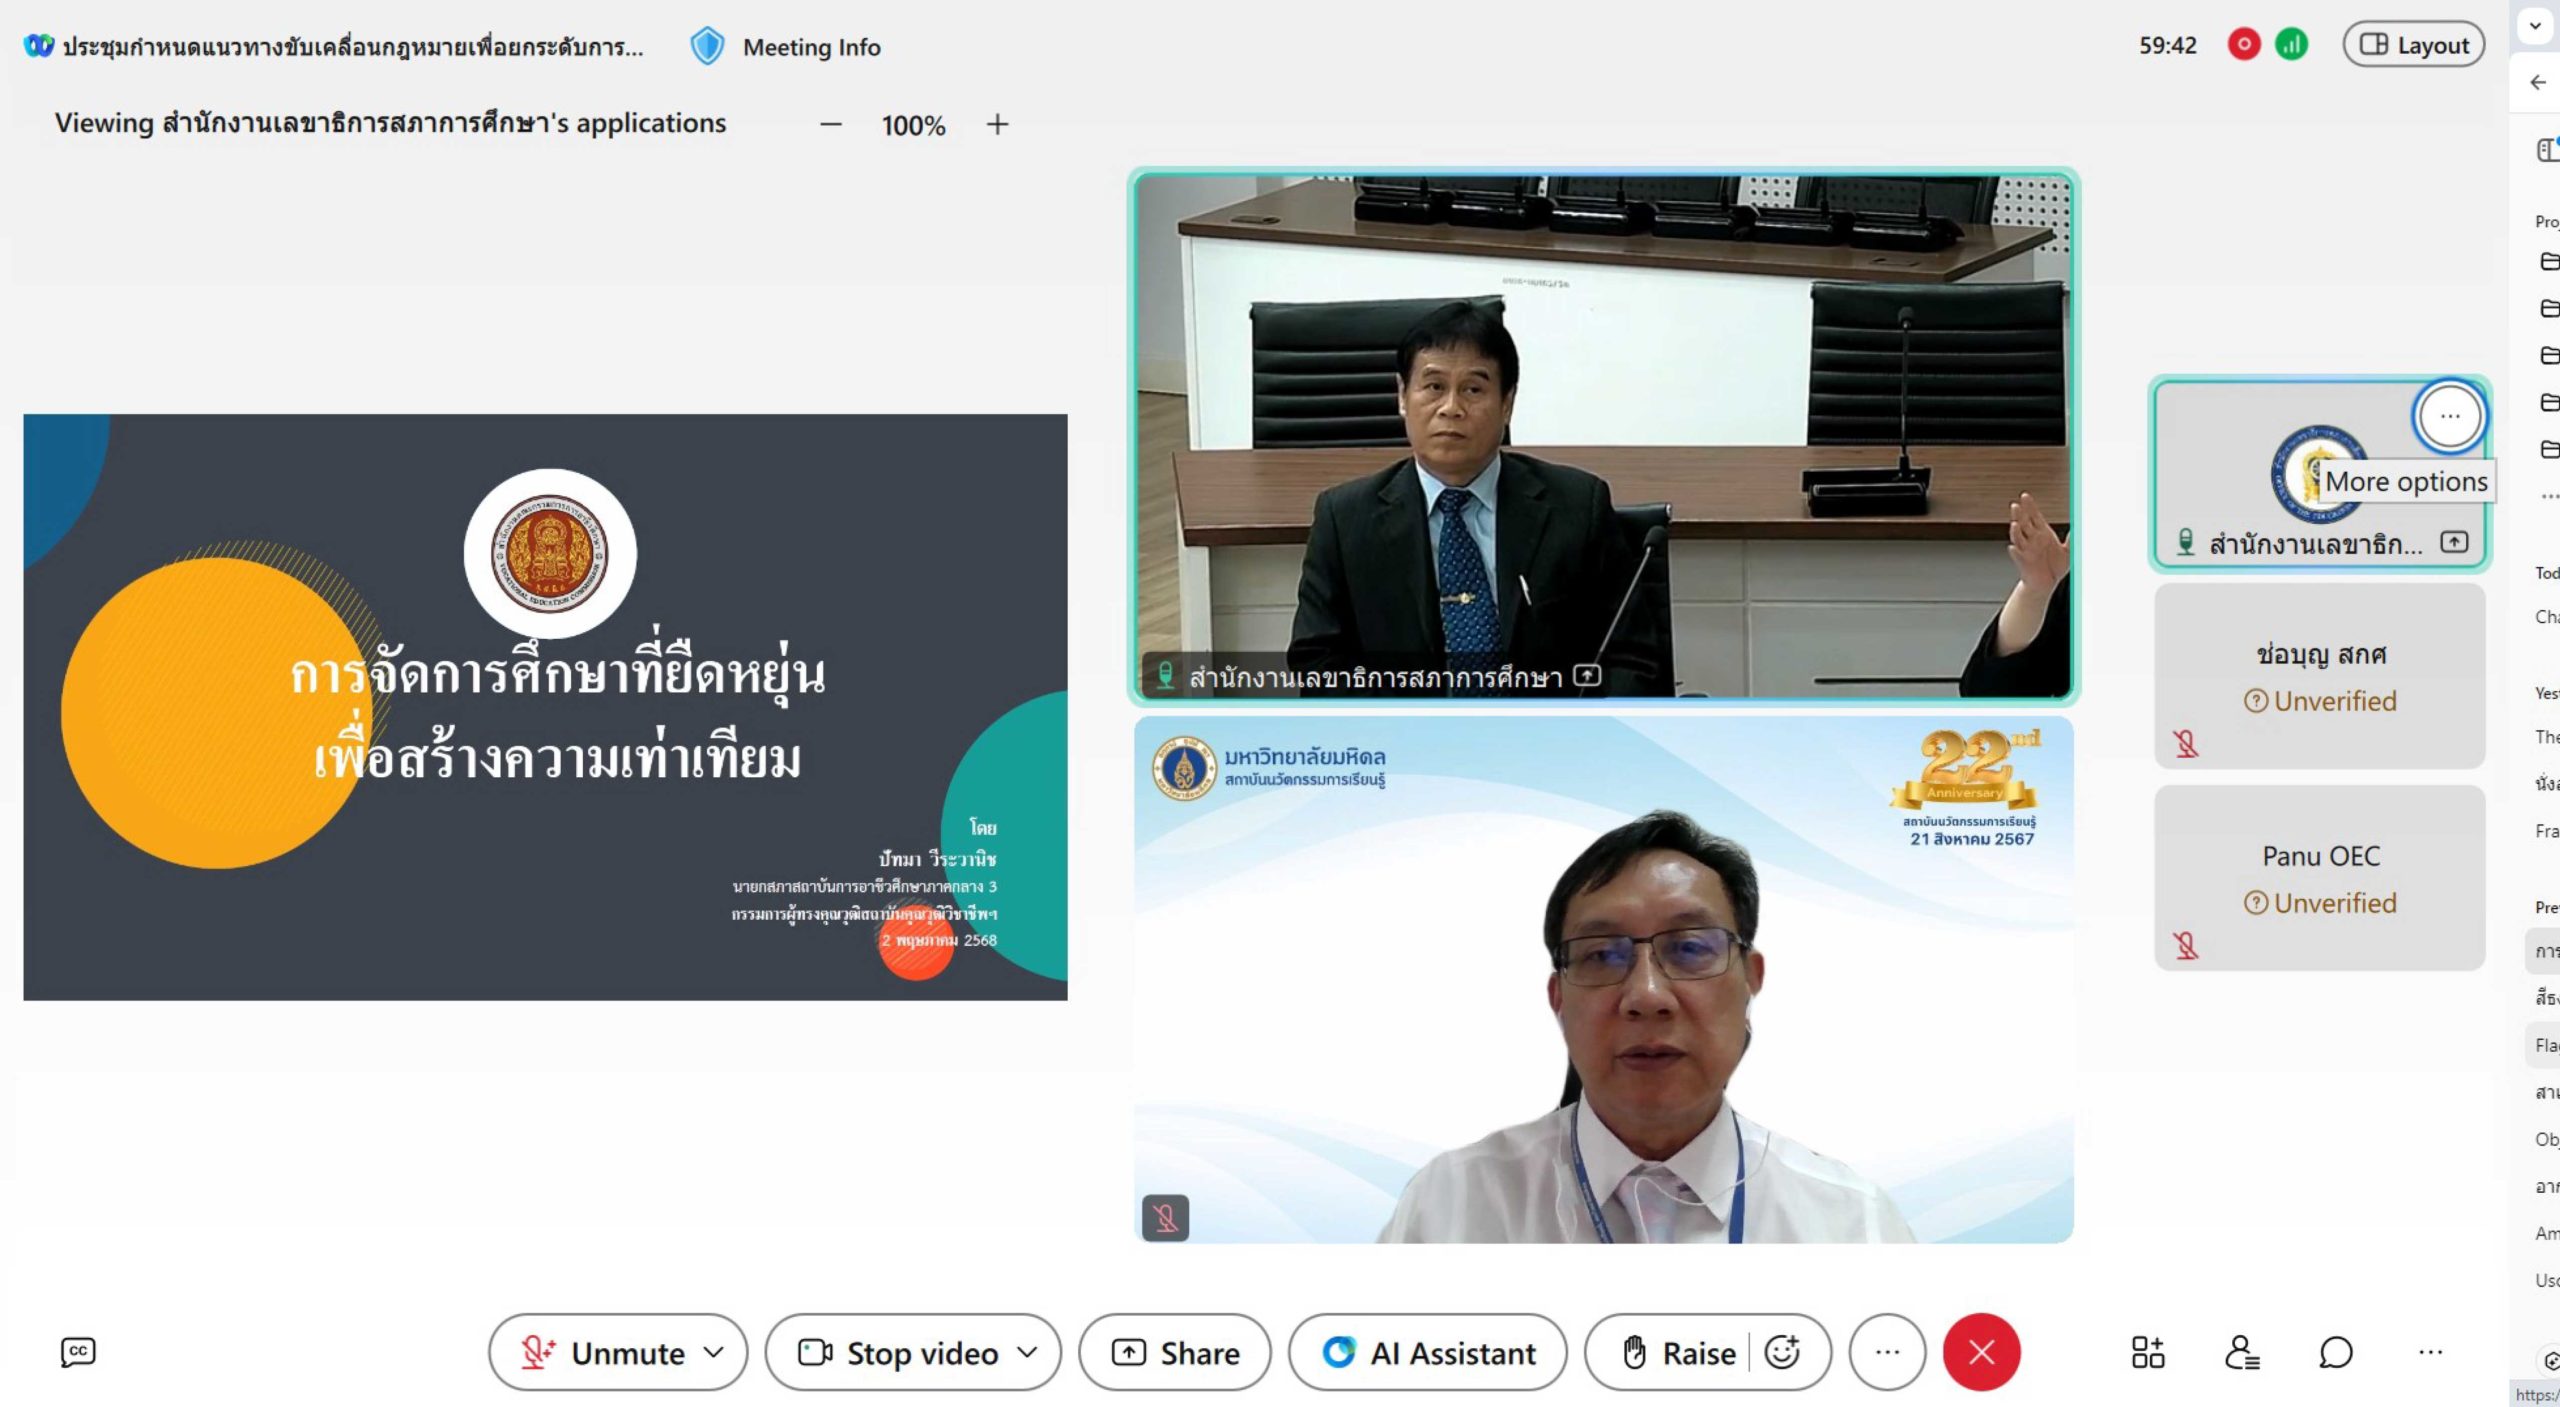2560x1407 pixels.
Task: Click the recording indicator icon
Action: [2244, 45]
